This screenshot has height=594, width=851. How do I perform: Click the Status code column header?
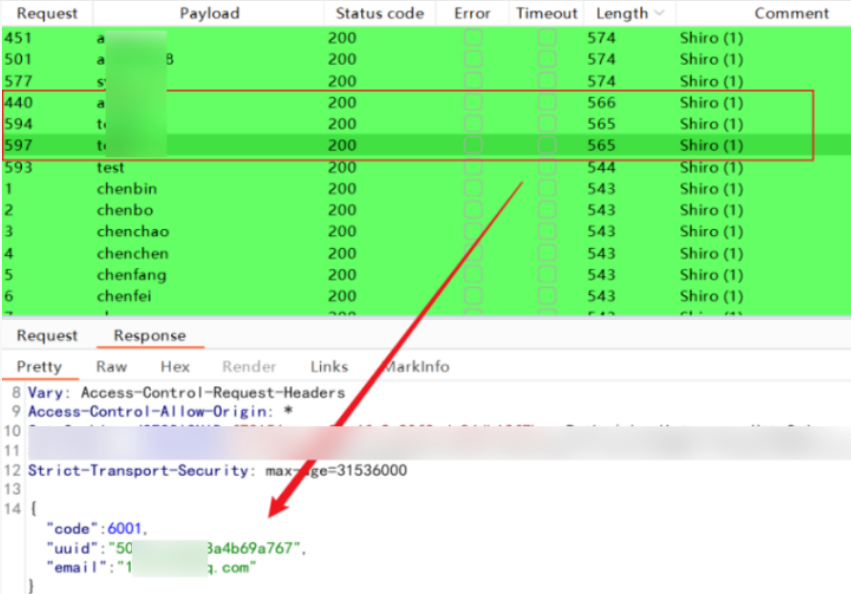(379, 13)
